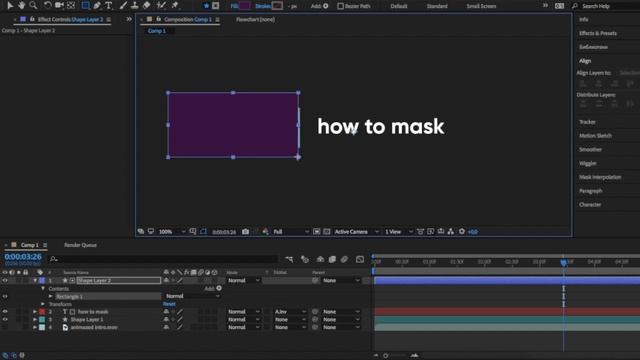Hide Shape Layer 1 using eye icon
Screen dimensions: 640x360
[5, 319]
